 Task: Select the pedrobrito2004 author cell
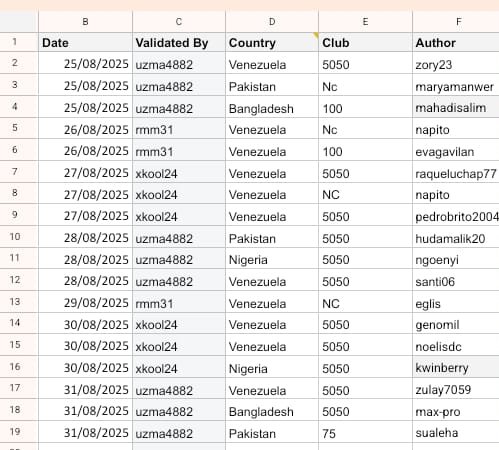point(456,216)
